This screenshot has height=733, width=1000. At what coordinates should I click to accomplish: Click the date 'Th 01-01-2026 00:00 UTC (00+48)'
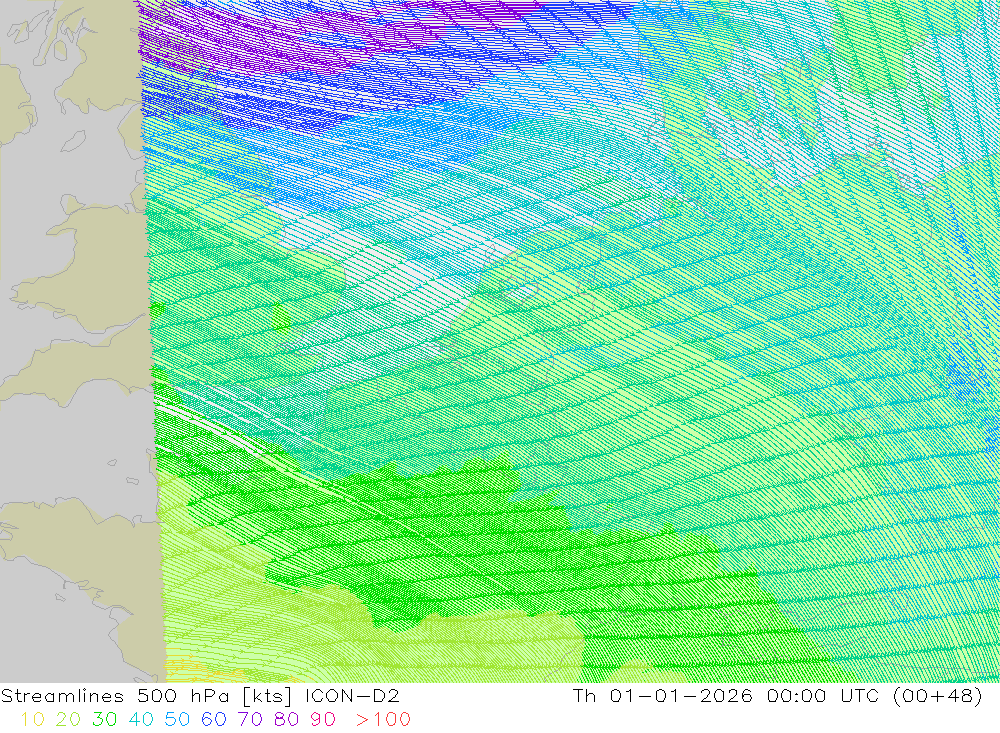[777, 696]
